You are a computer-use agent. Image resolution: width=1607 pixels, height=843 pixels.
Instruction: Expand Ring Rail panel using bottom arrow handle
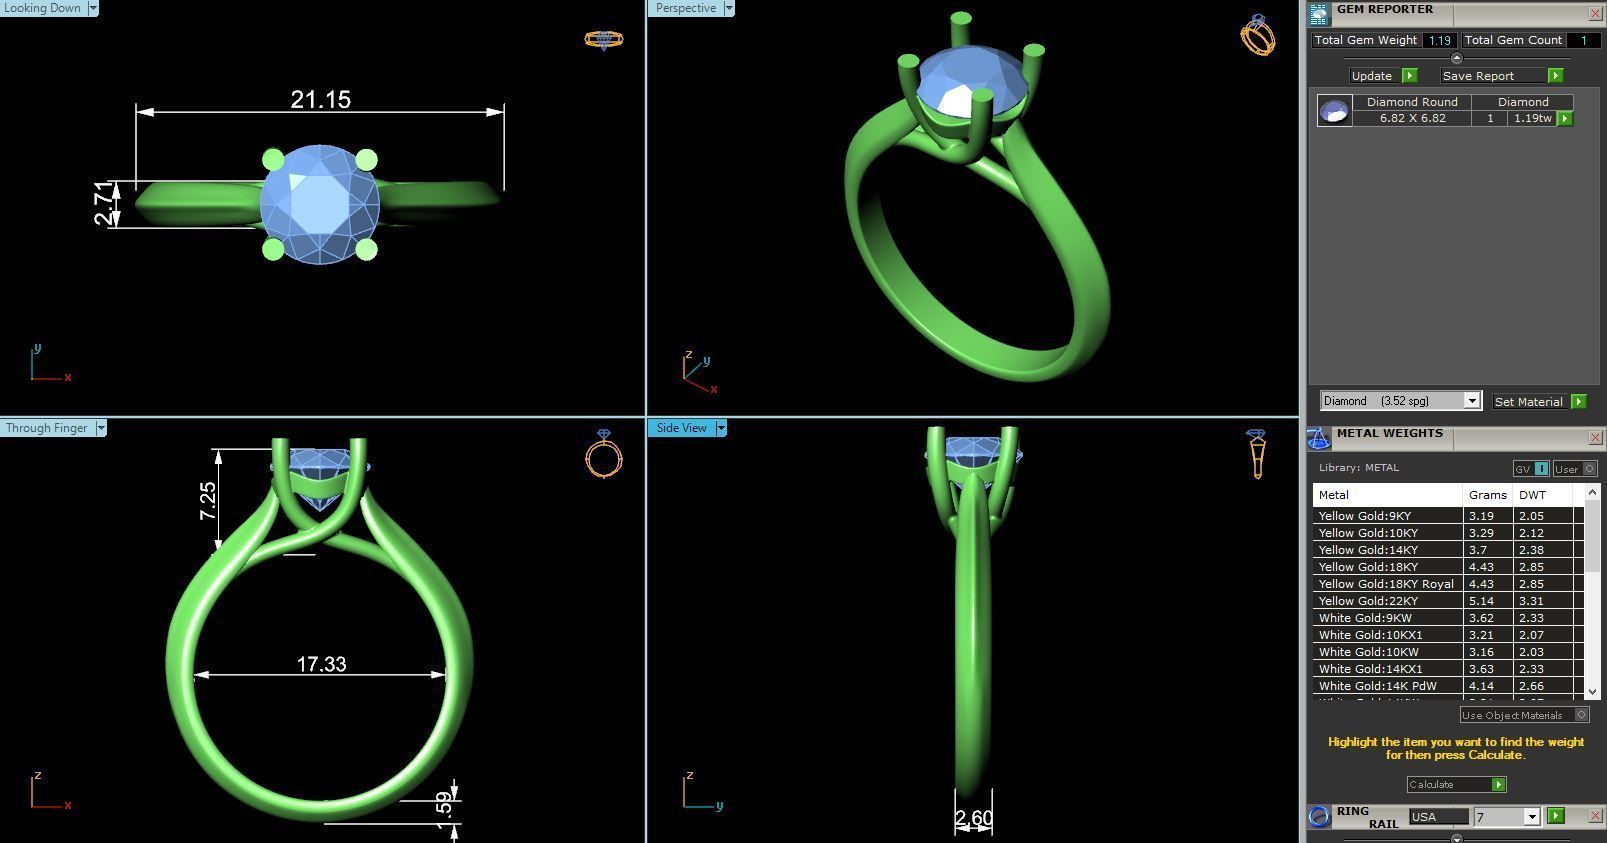click(x=1456, y=838)
